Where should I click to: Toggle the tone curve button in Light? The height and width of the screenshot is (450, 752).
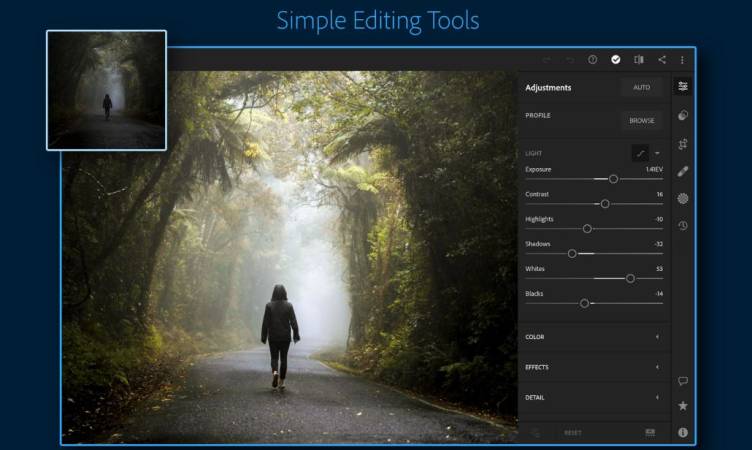point(639,153)
